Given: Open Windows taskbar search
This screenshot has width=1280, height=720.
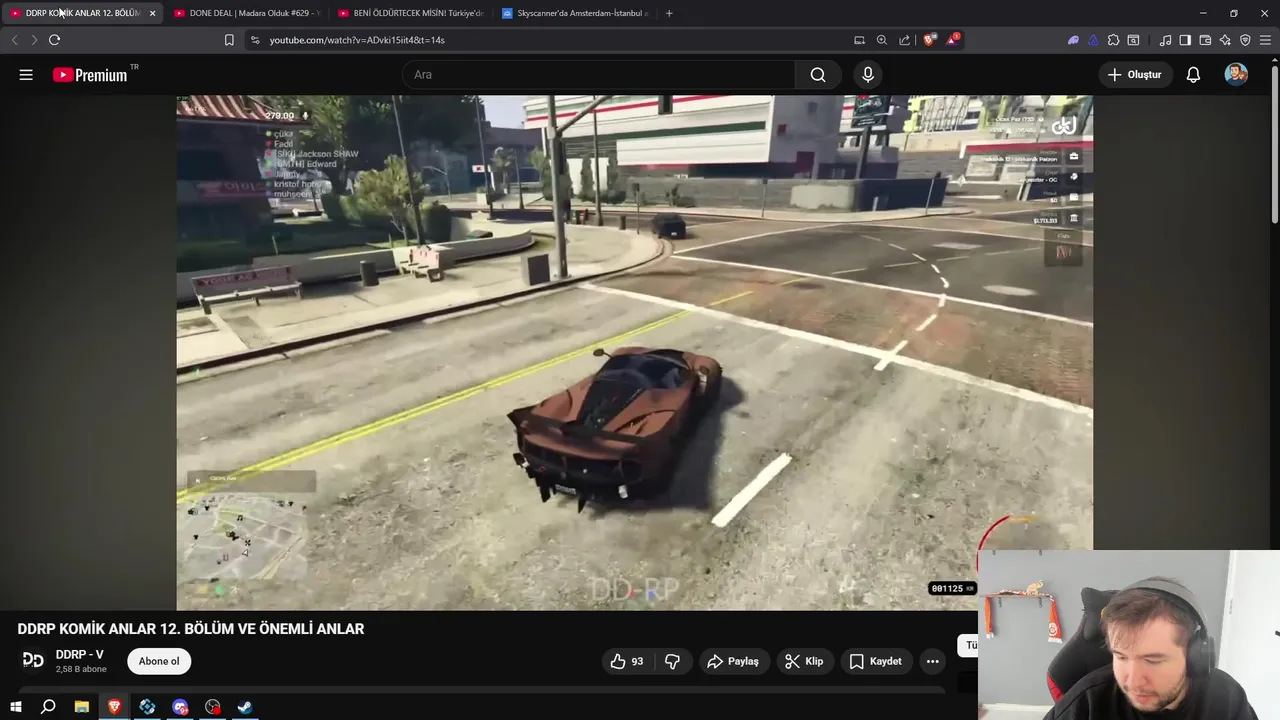Looking at the screenshot, I should 48,707.
